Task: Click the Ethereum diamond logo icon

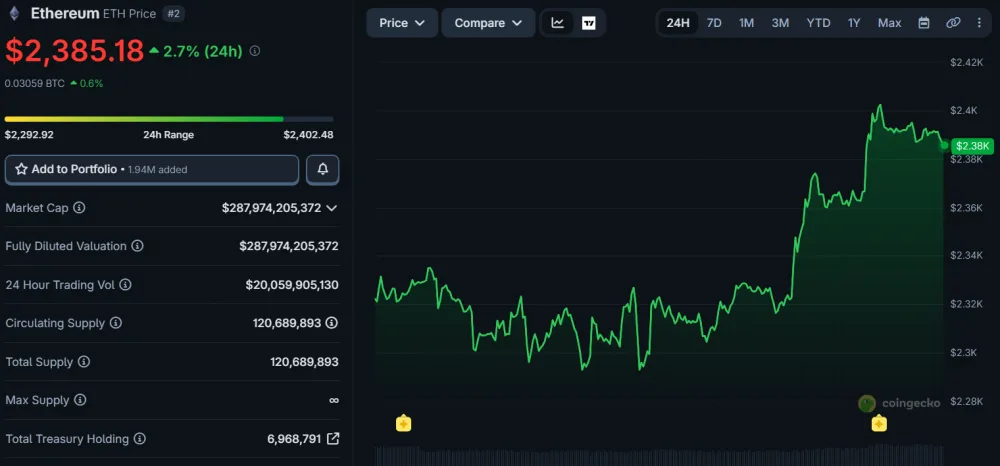Action: coord(14,13)
